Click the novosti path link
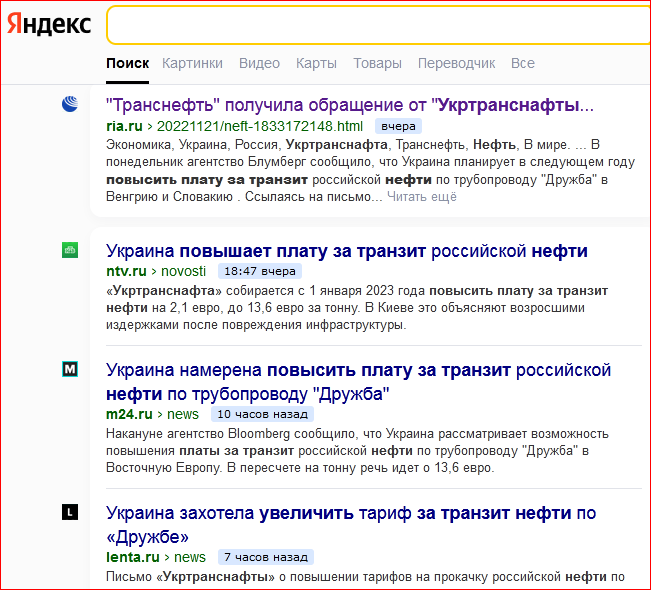The height and width of the screenshot is (590, 651). point(184,271)
